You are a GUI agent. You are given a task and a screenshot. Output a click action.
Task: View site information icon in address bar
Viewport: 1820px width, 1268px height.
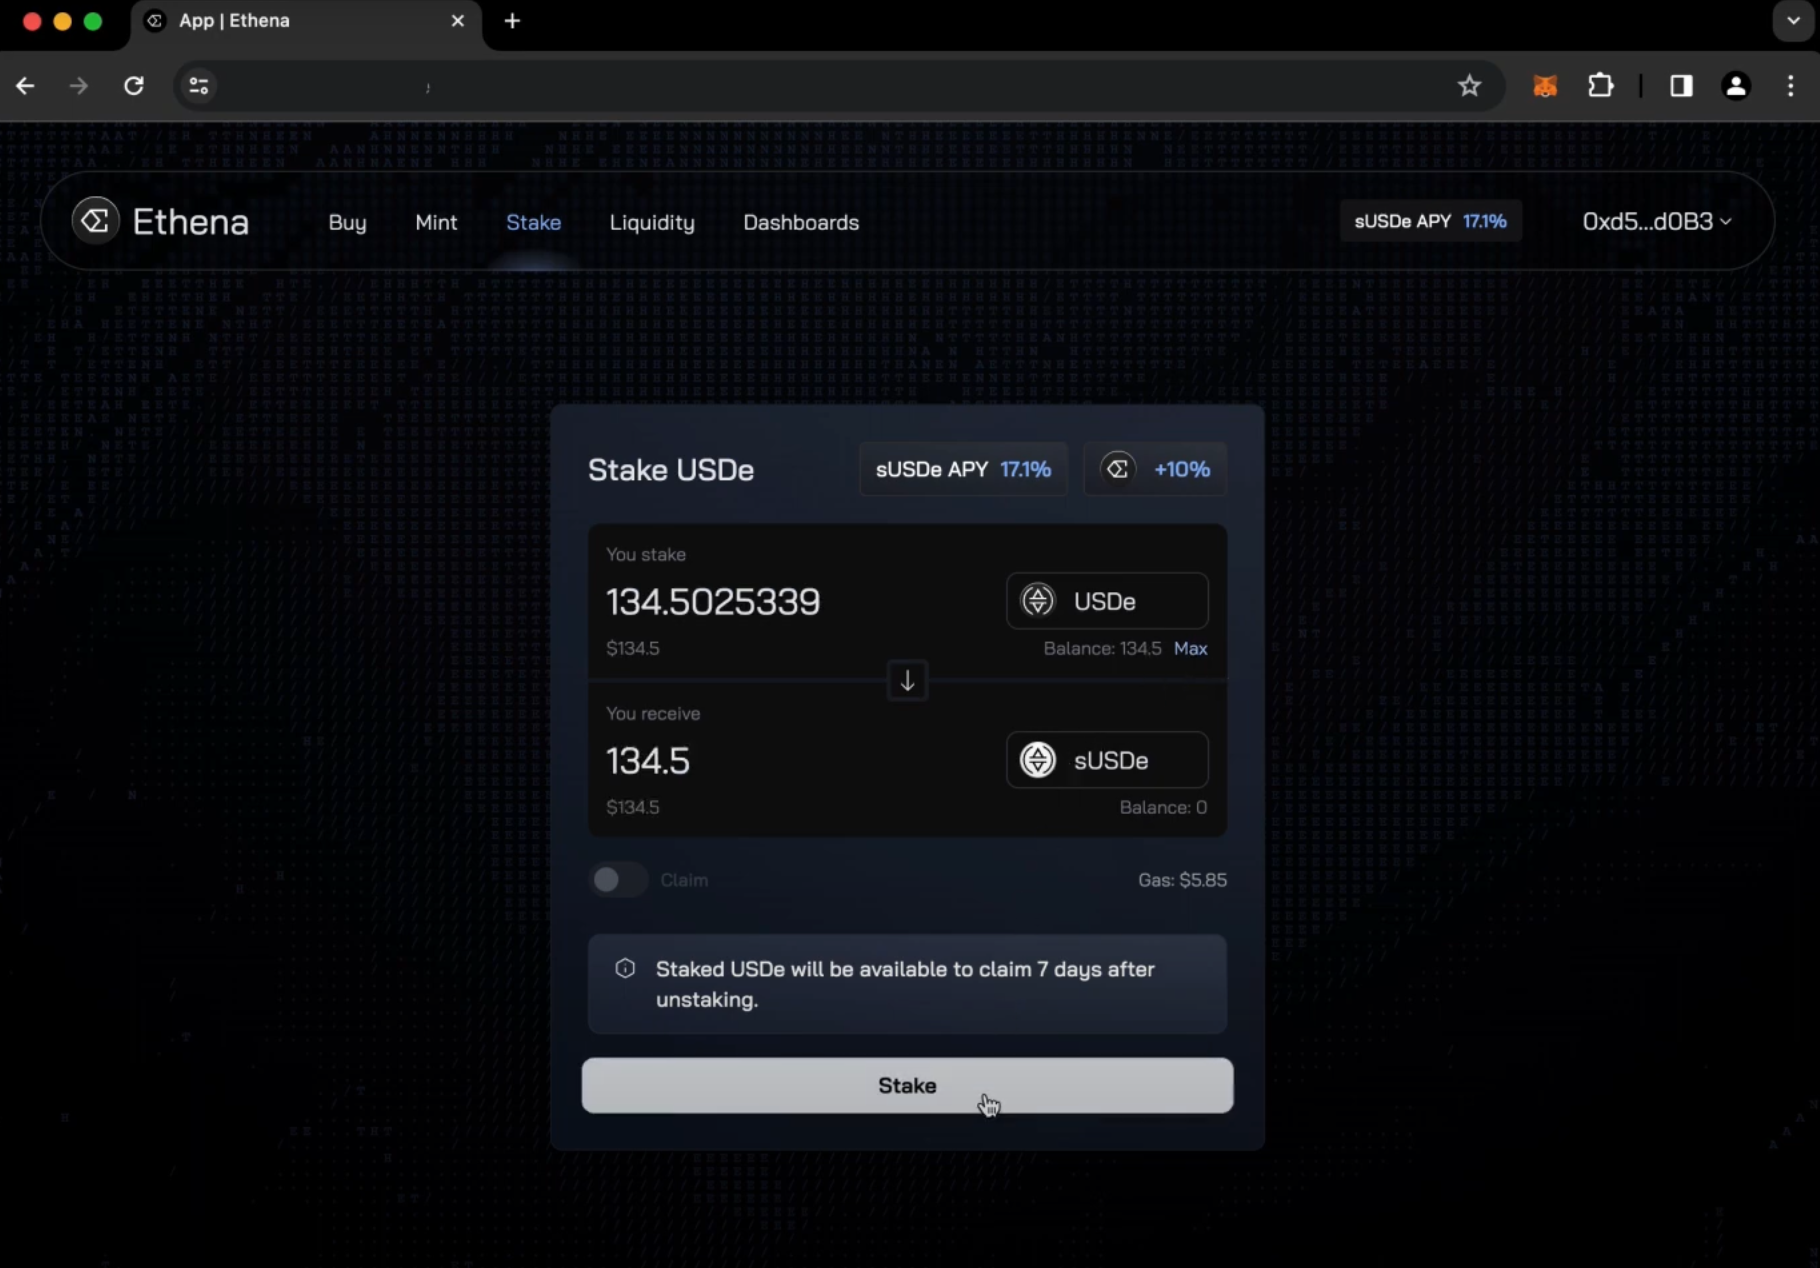(x=199, y=86)
